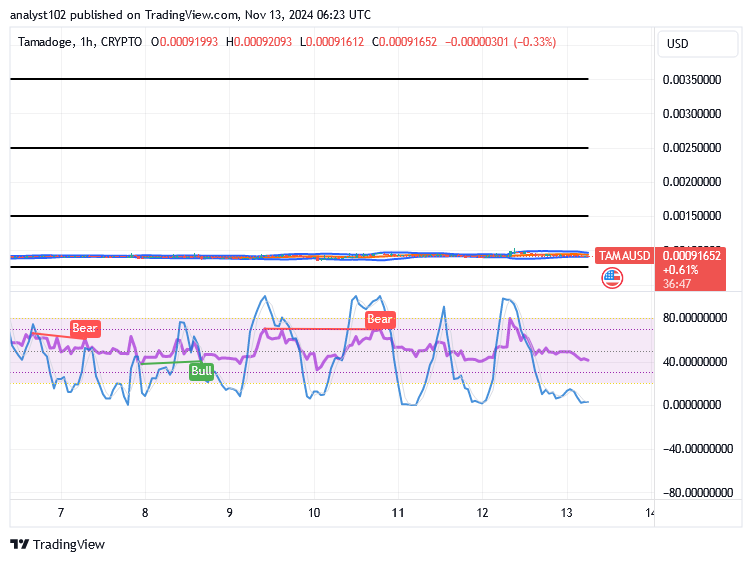The width and height of the screenshot is (752, 562).
Task: Click date 10 on time axis
Action: pos(314,513)
